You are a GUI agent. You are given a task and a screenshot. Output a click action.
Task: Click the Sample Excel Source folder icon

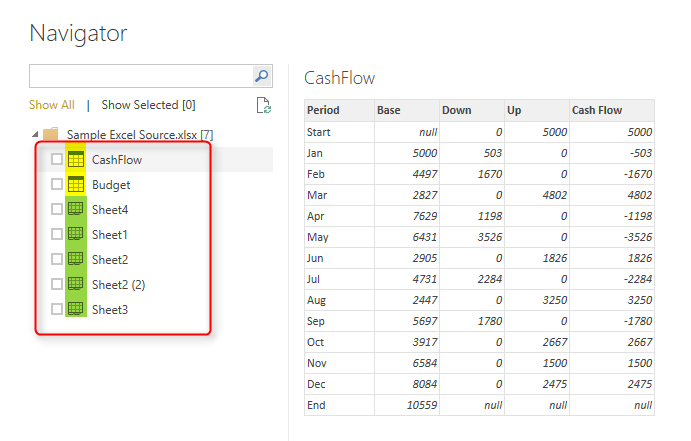(51, 134)
